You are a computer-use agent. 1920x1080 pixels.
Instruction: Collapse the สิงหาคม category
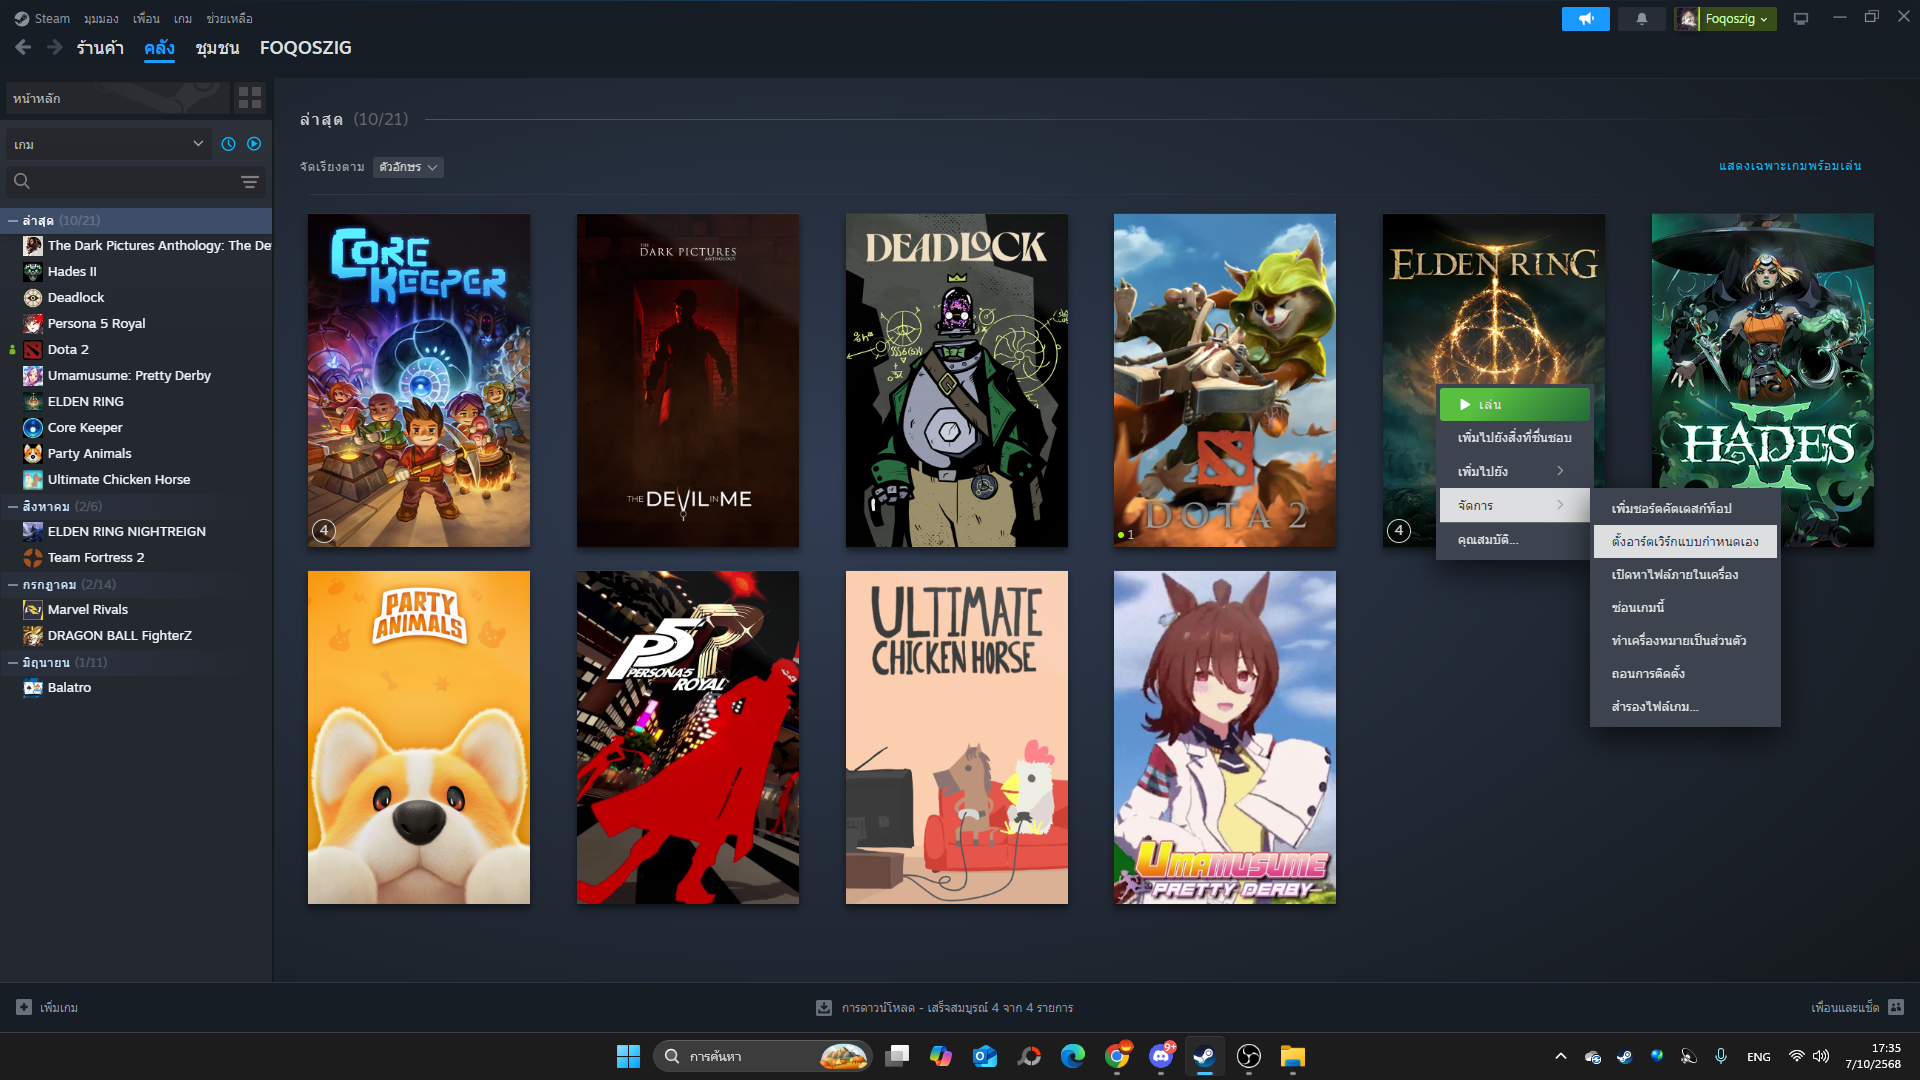point(13,506)
